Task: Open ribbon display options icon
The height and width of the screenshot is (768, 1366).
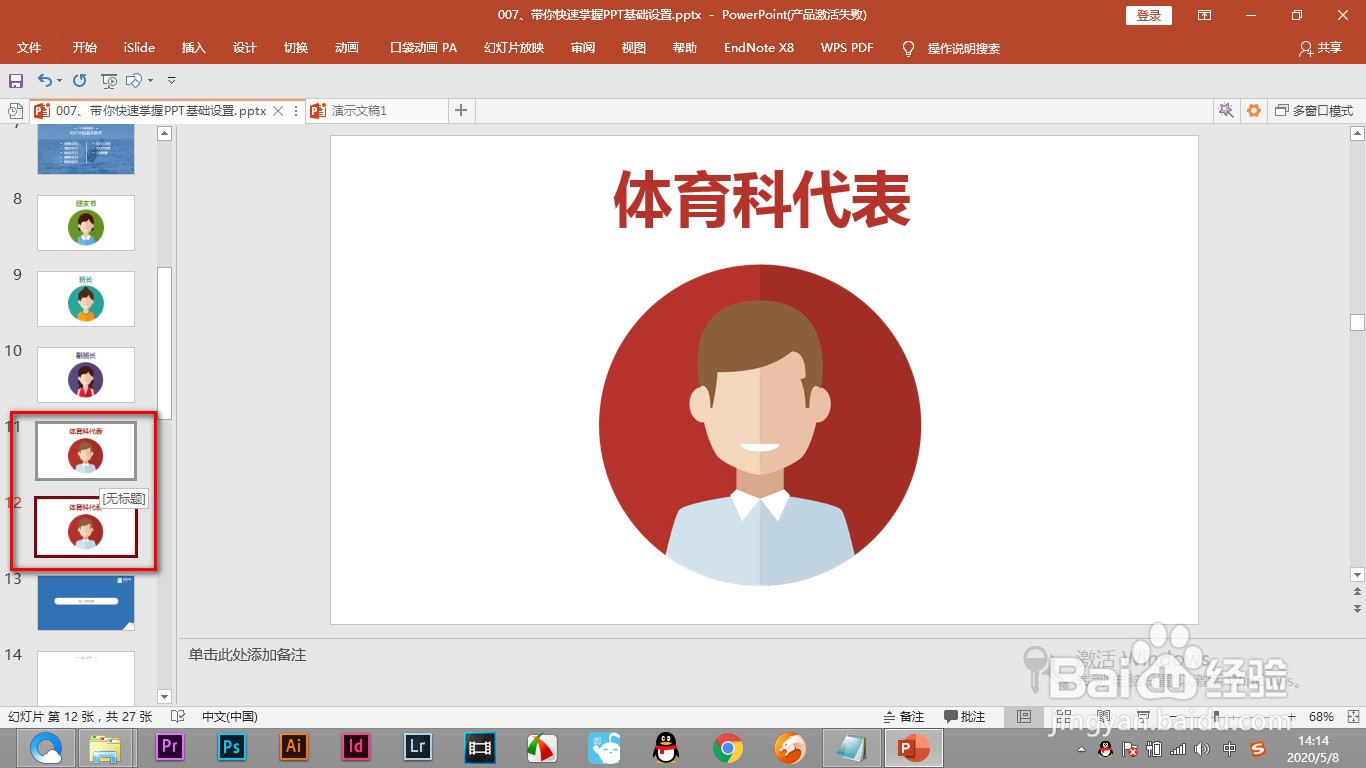Action: point(1205,15)
